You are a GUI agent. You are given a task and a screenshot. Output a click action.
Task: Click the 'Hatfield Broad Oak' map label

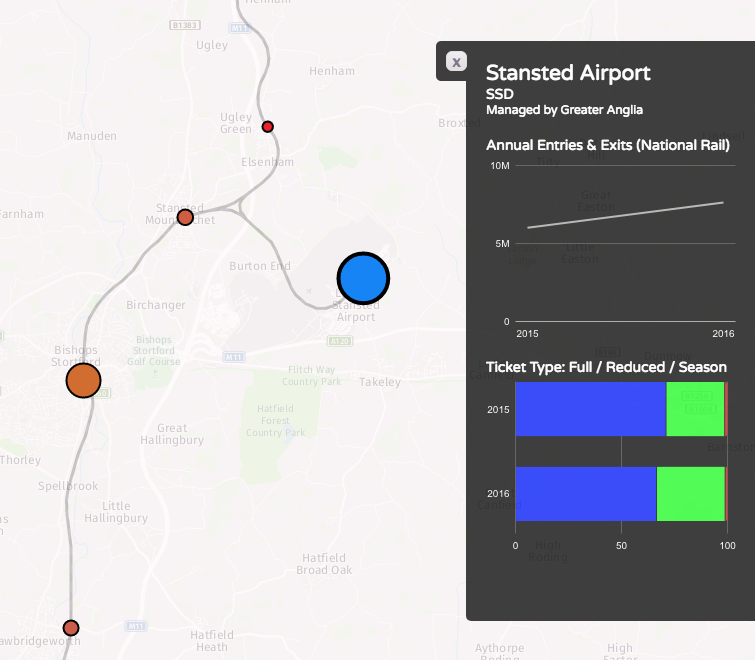324,564
